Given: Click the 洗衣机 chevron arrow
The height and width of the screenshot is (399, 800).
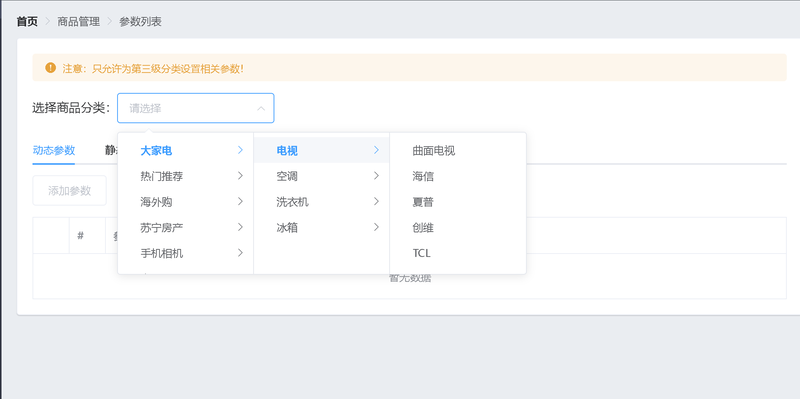Looking at the screenshot, I should coord(376,202).
